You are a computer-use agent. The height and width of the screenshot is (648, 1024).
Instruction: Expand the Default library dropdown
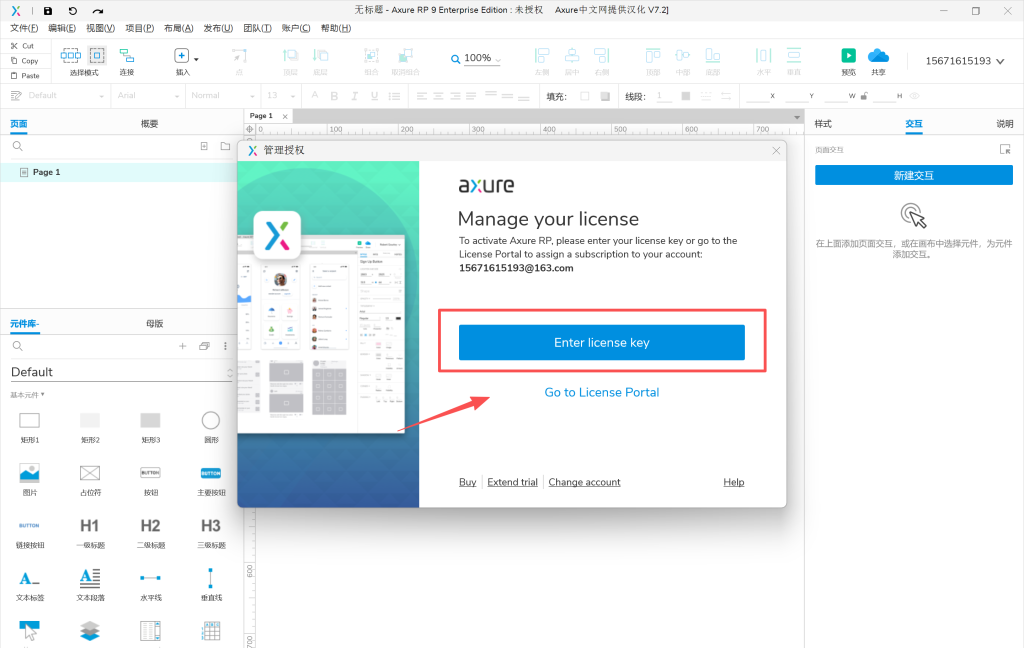click(x=230, y=372)
